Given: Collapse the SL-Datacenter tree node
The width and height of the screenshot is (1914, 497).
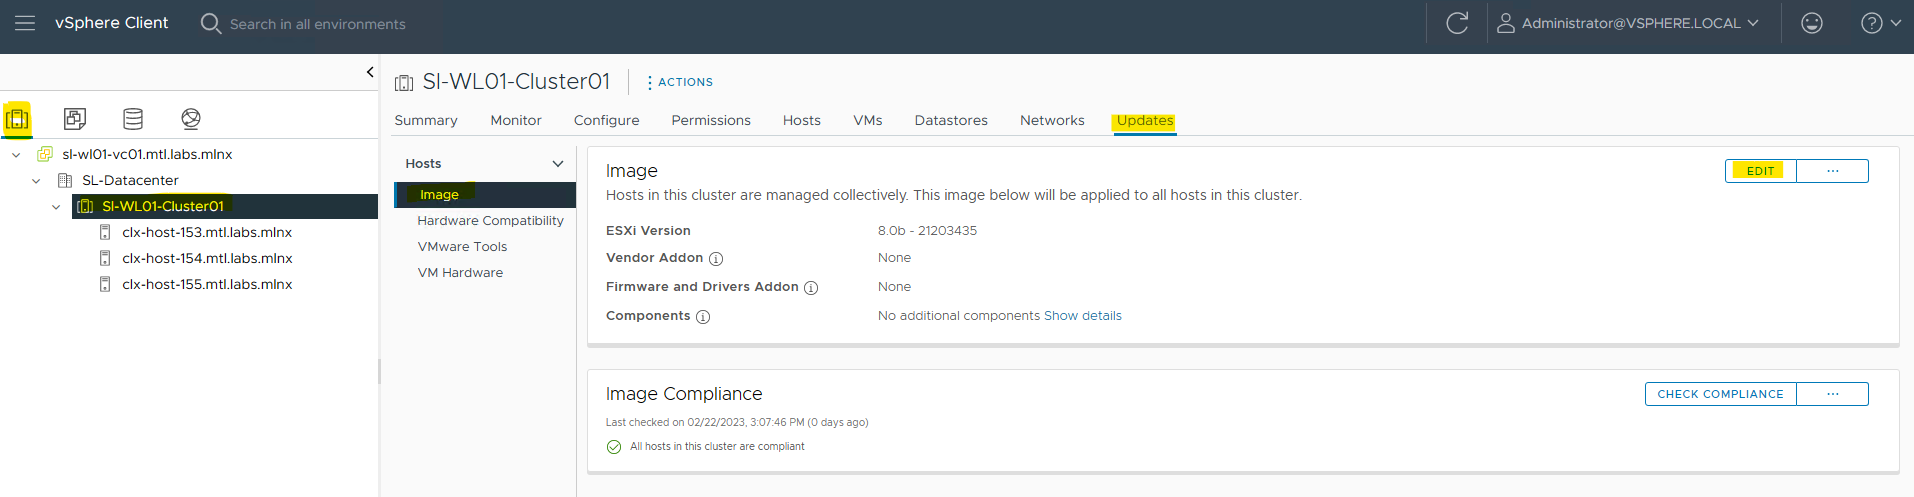Looking at the screenshot, I should 36,181.
